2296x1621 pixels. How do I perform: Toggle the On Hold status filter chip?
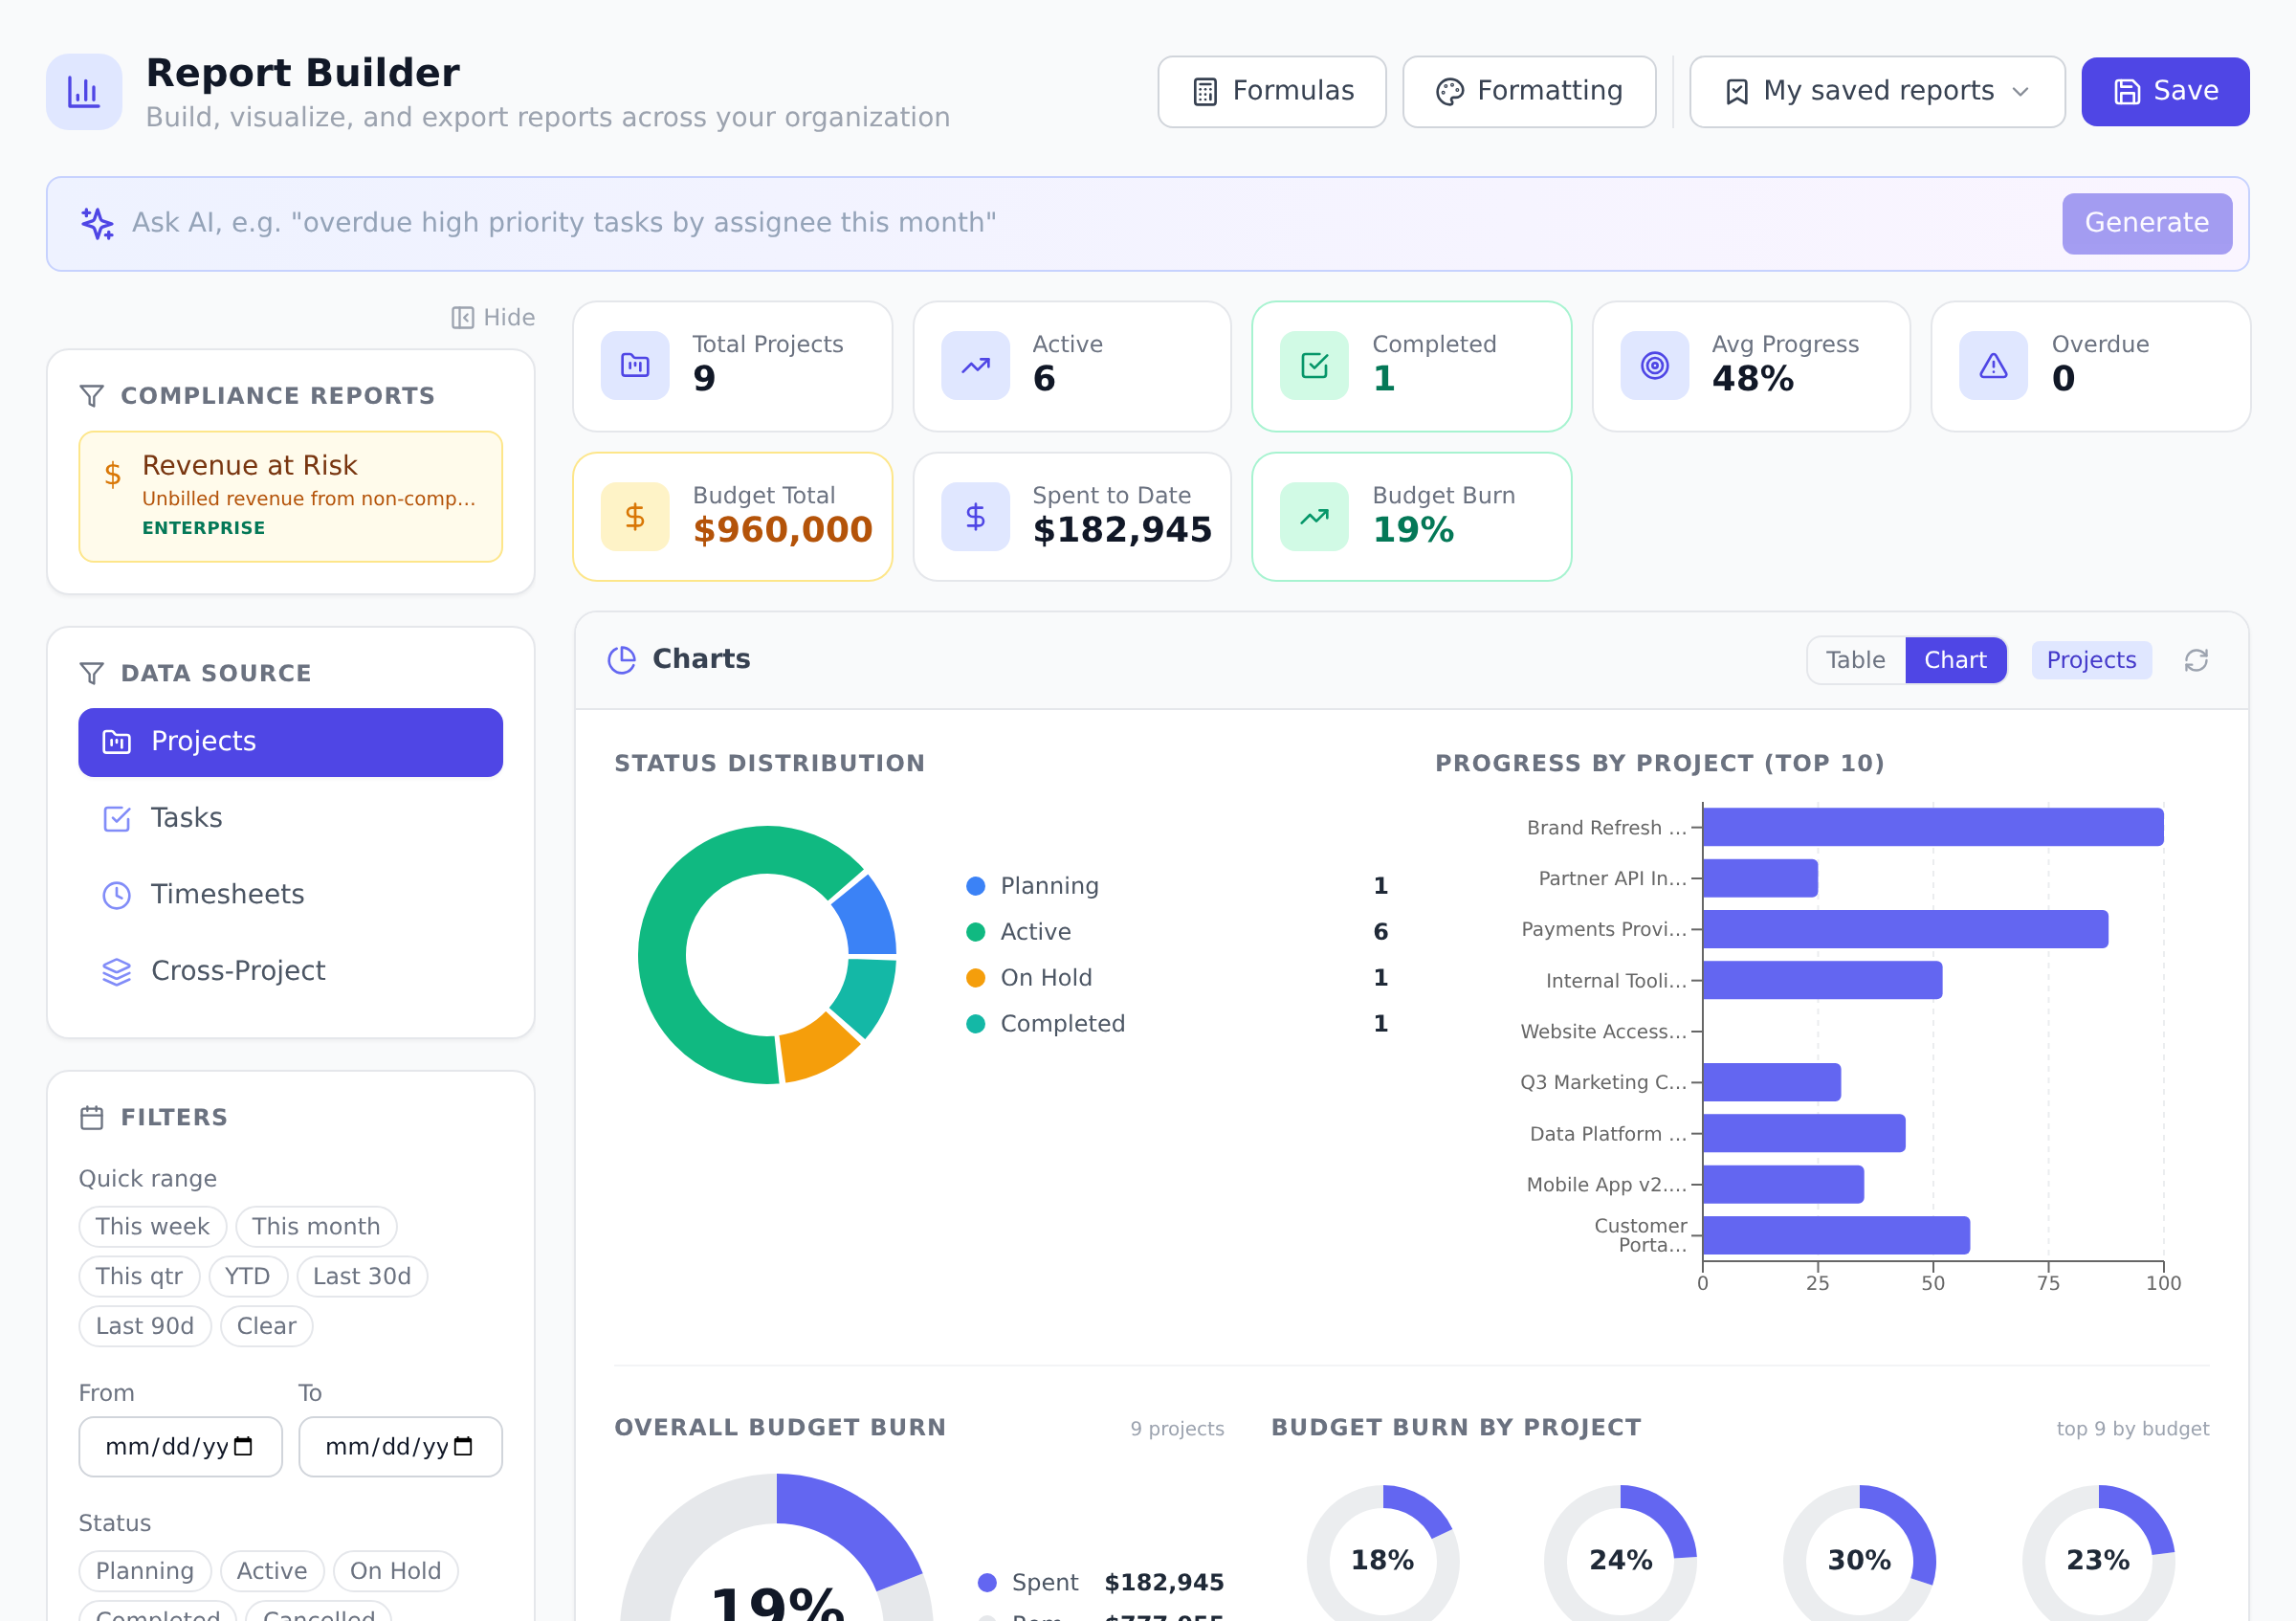395,1571
